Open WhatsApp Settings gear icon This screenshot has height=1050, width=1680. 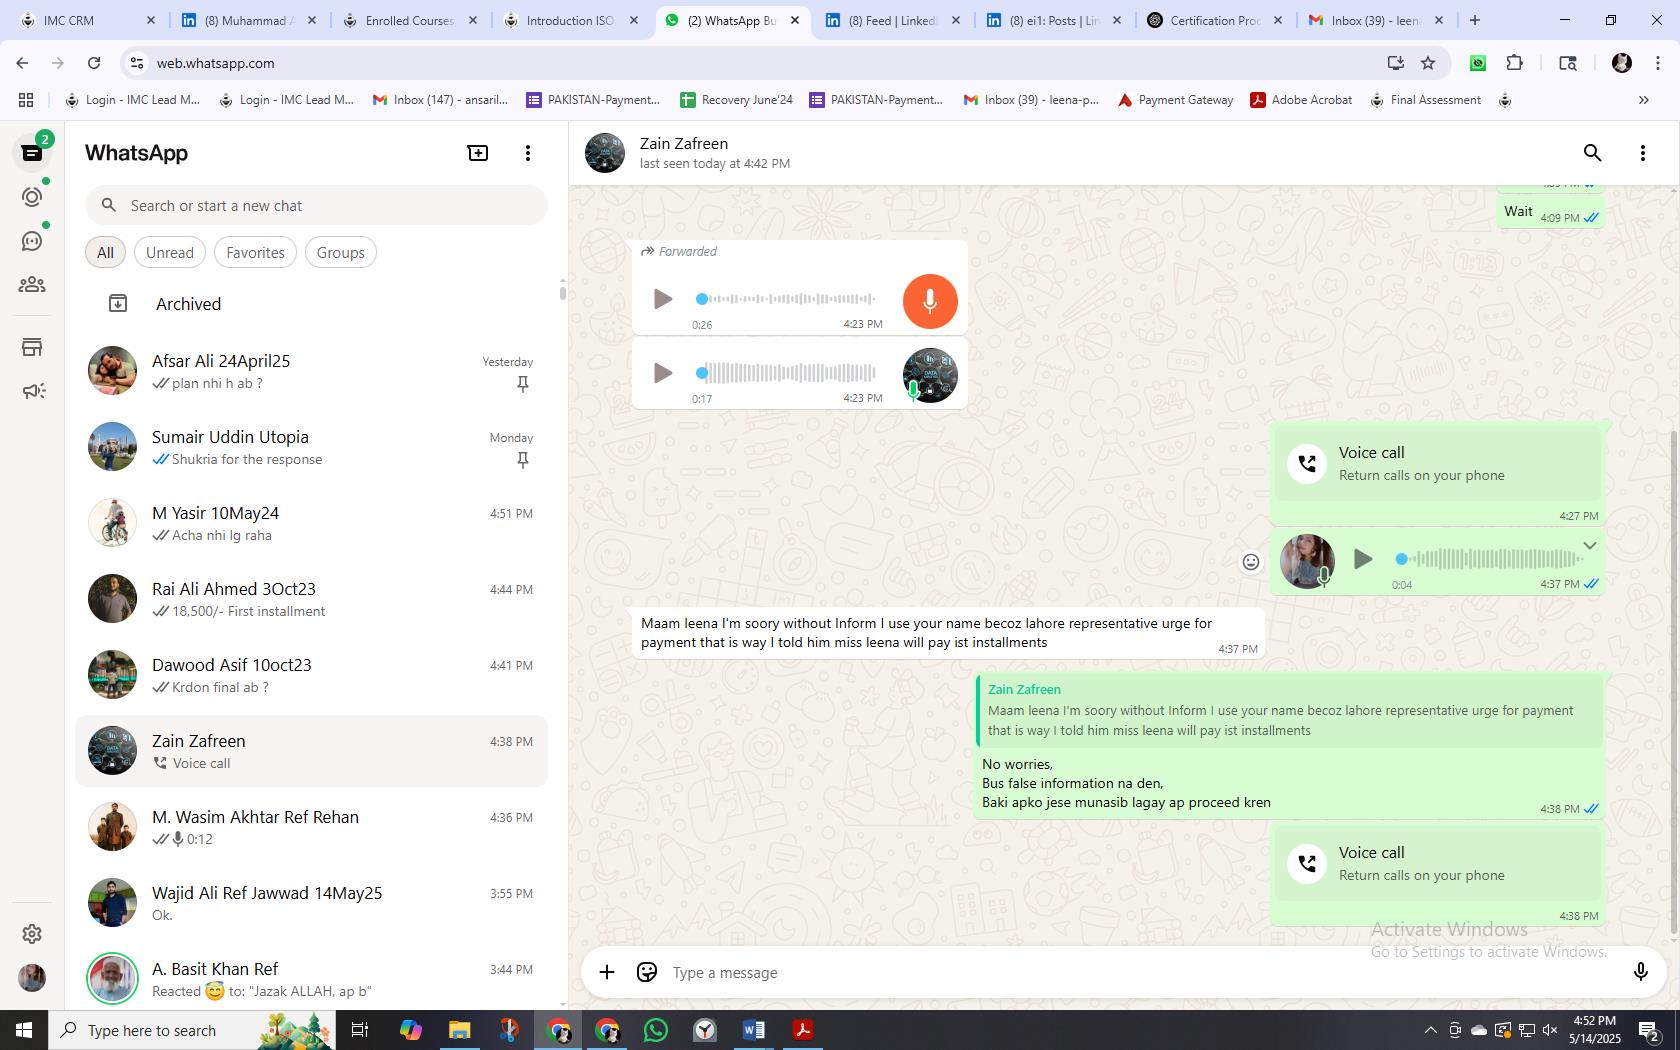pyautogui.click(x=32, y=933)
